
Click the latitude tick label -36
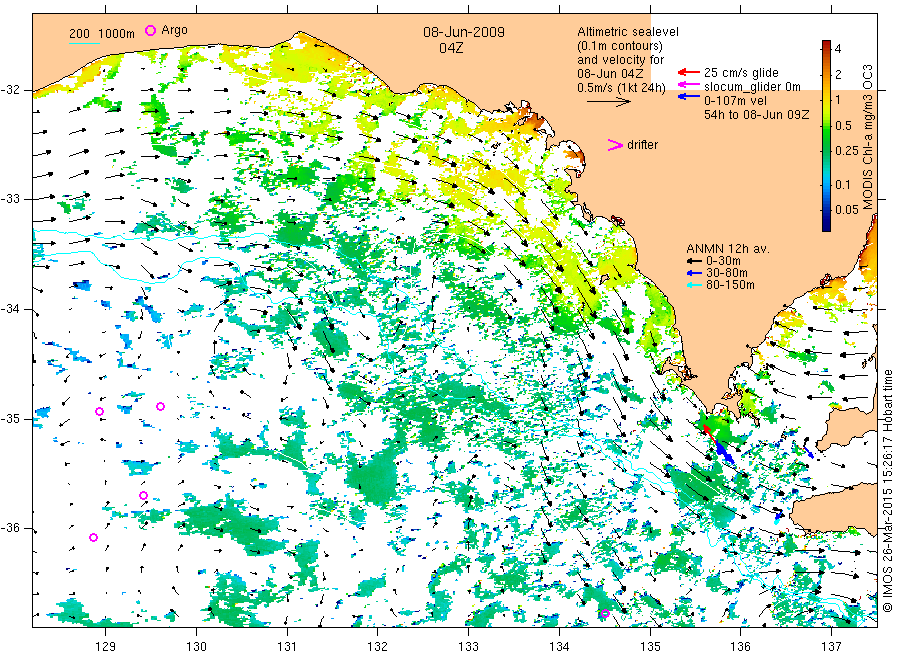click(10, 529)
